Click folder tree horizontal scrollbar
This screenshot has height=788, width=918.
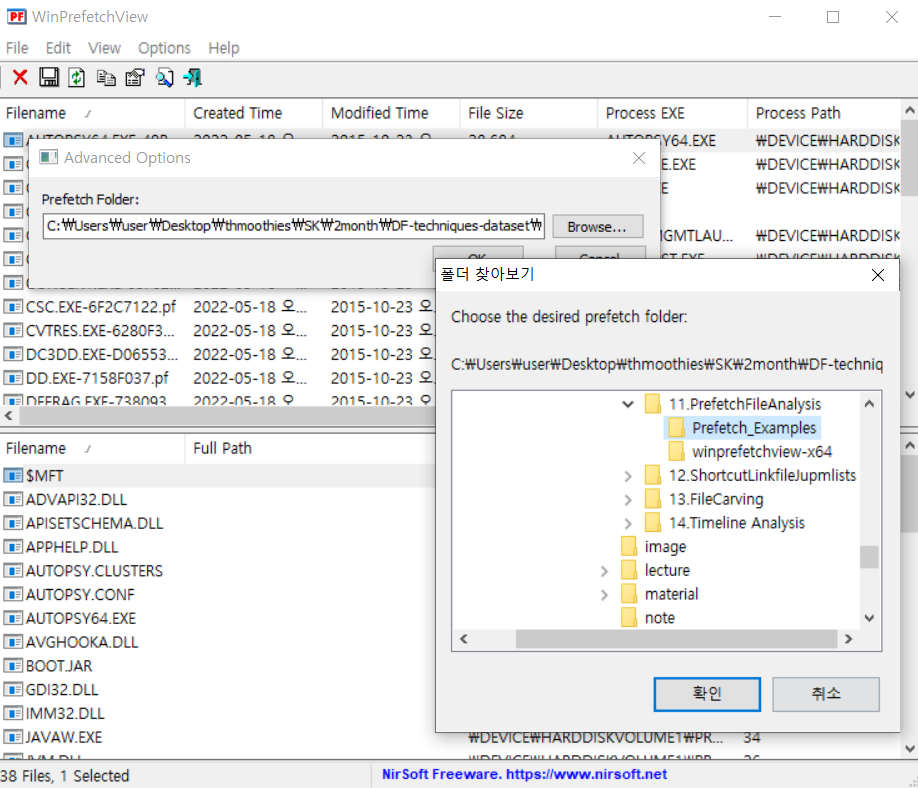coord(676,639)
